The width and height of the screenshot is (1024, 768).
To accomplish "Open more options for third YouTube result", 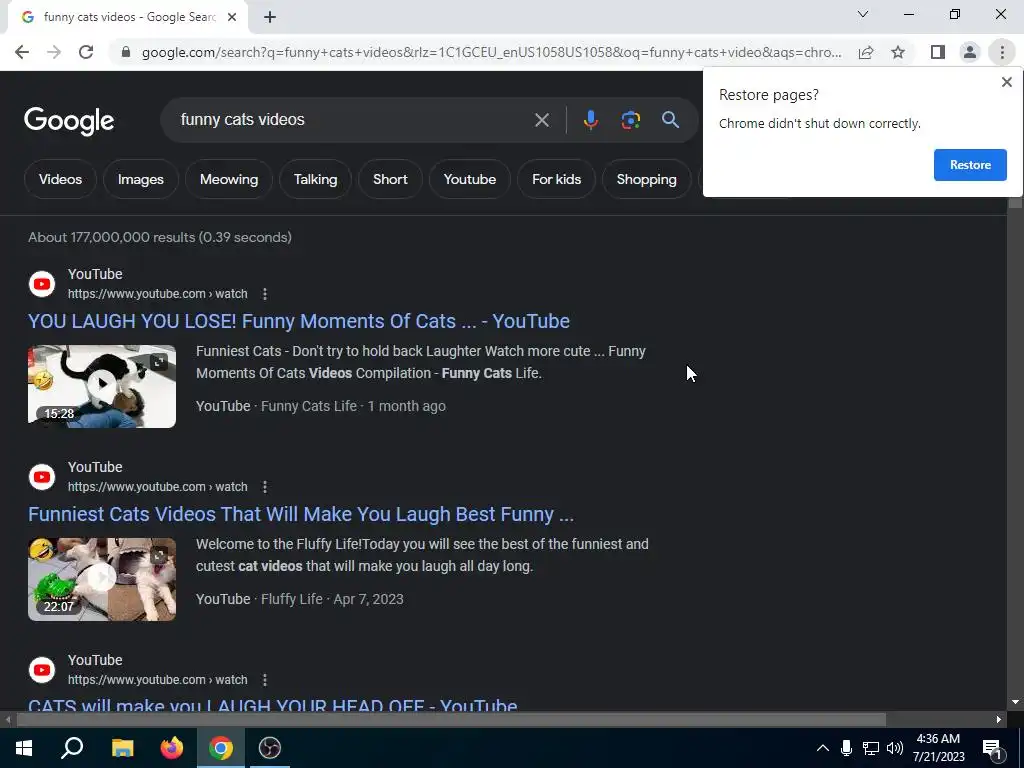I will [264, 680].
